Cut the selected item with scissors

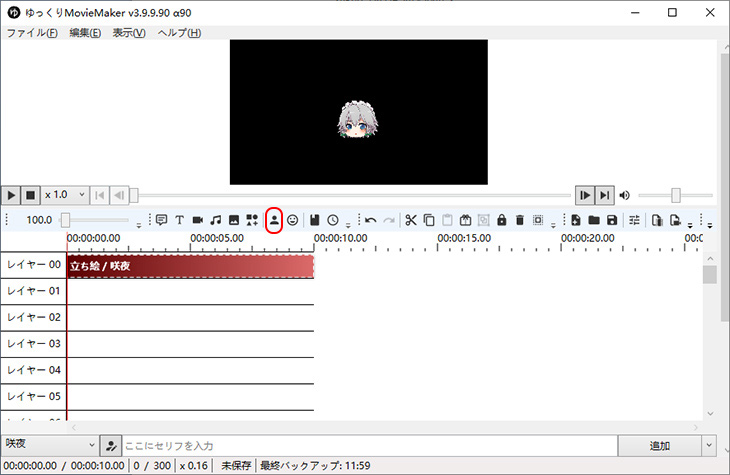[411, 220]
